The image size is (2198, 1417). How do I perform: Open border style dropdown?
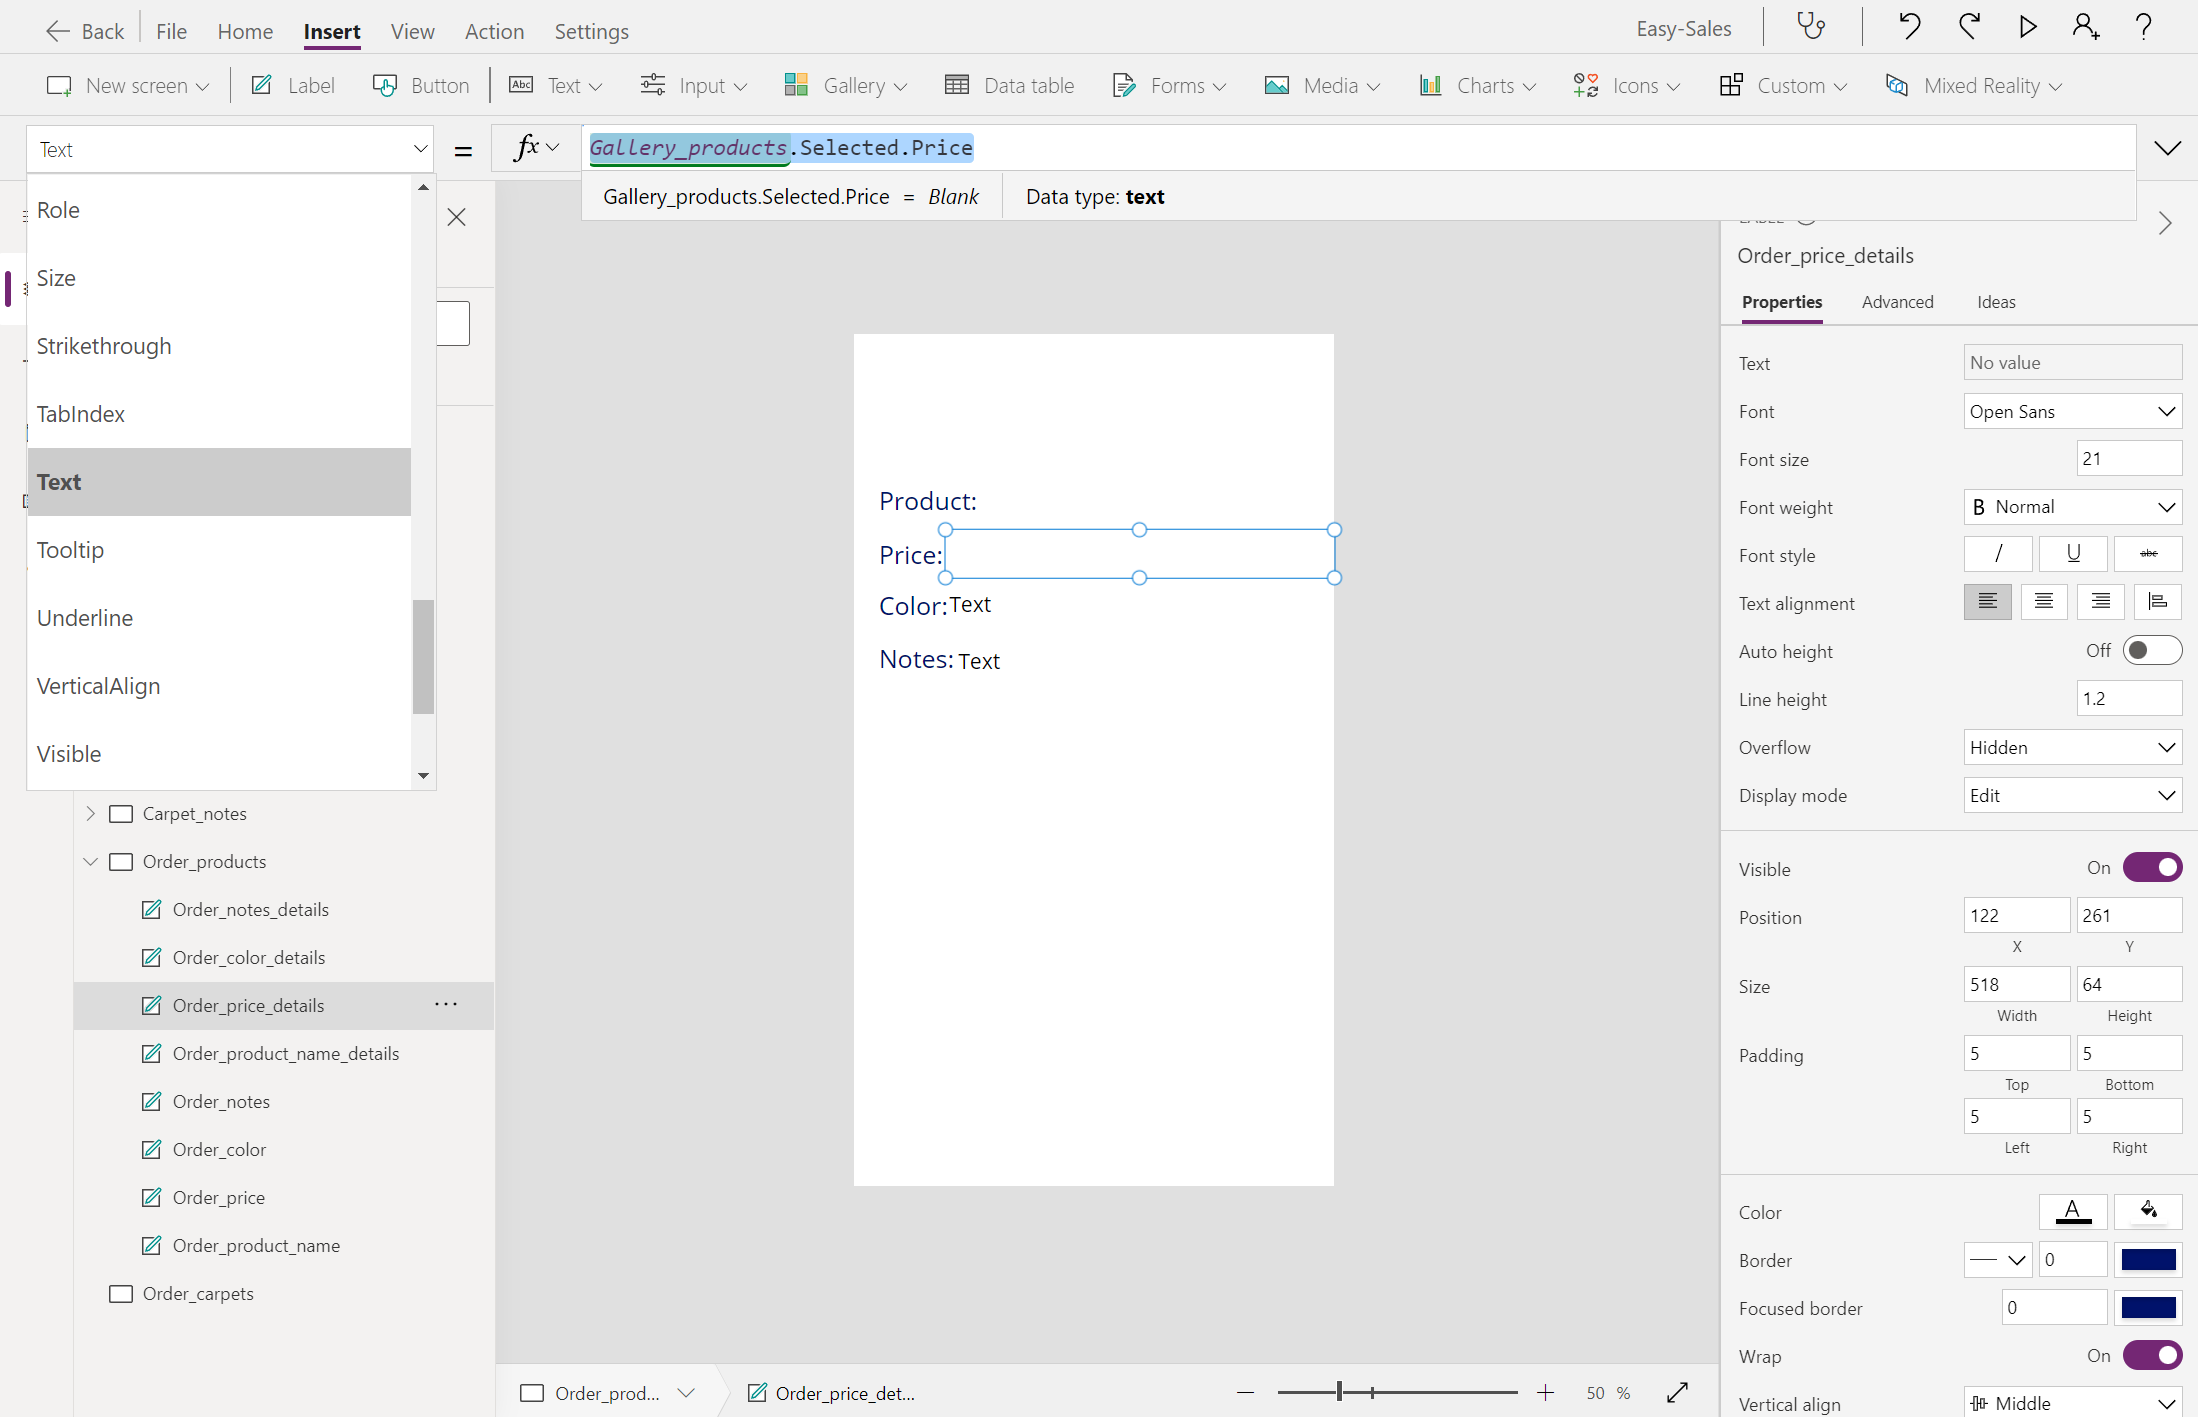point(1998,1260)
